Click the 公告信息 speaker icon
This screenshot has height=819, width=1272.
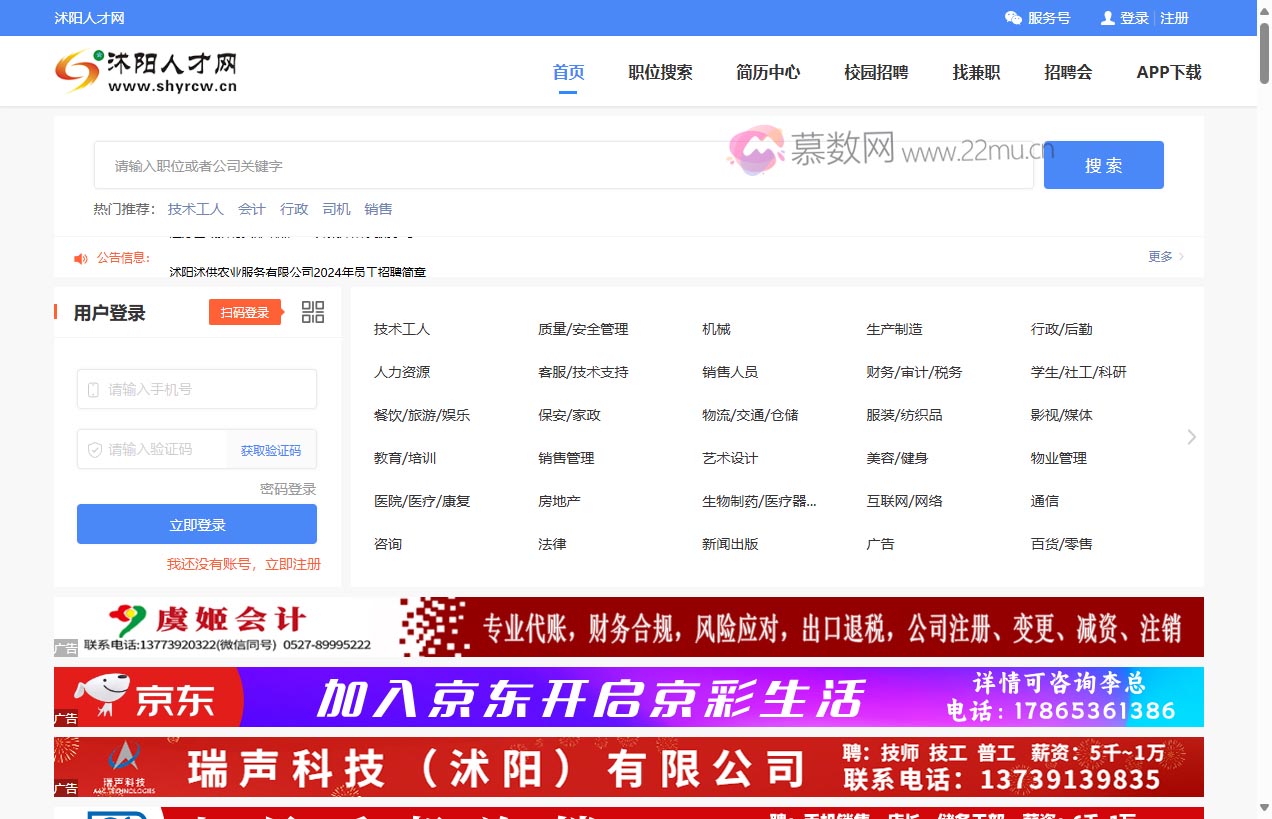80,258
